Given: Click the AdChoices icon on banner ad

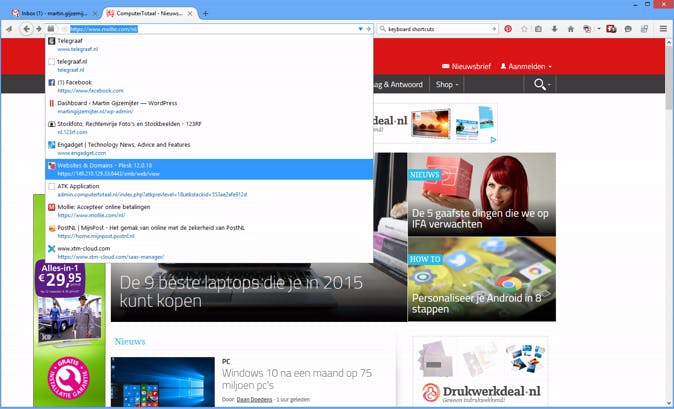Looking at the screenshot, I should click(x=493, y=140).
